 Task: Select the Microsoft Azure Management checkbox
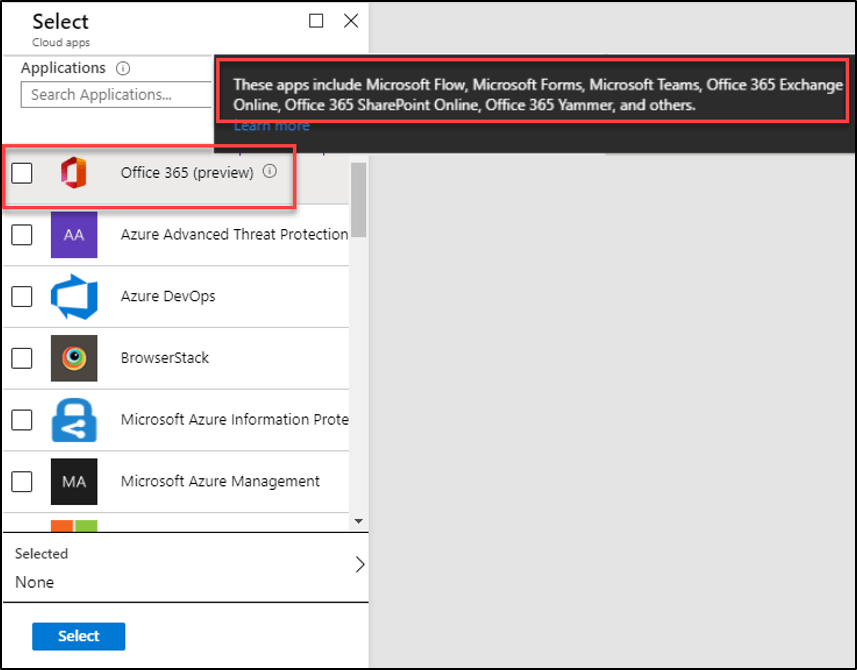22,481
